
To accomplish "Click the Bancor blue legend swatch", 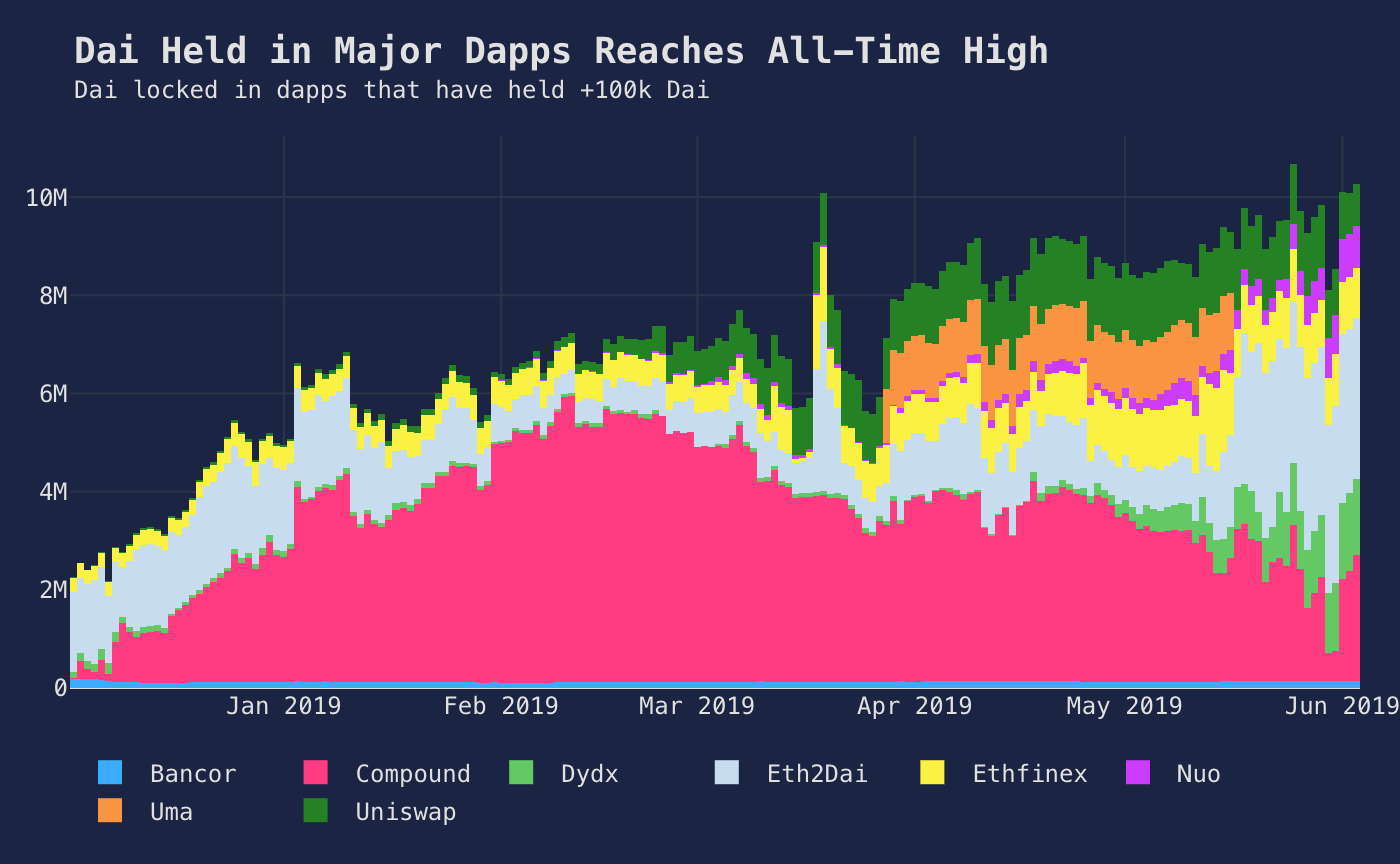I will pyautogui.click(x=110, y=773).
